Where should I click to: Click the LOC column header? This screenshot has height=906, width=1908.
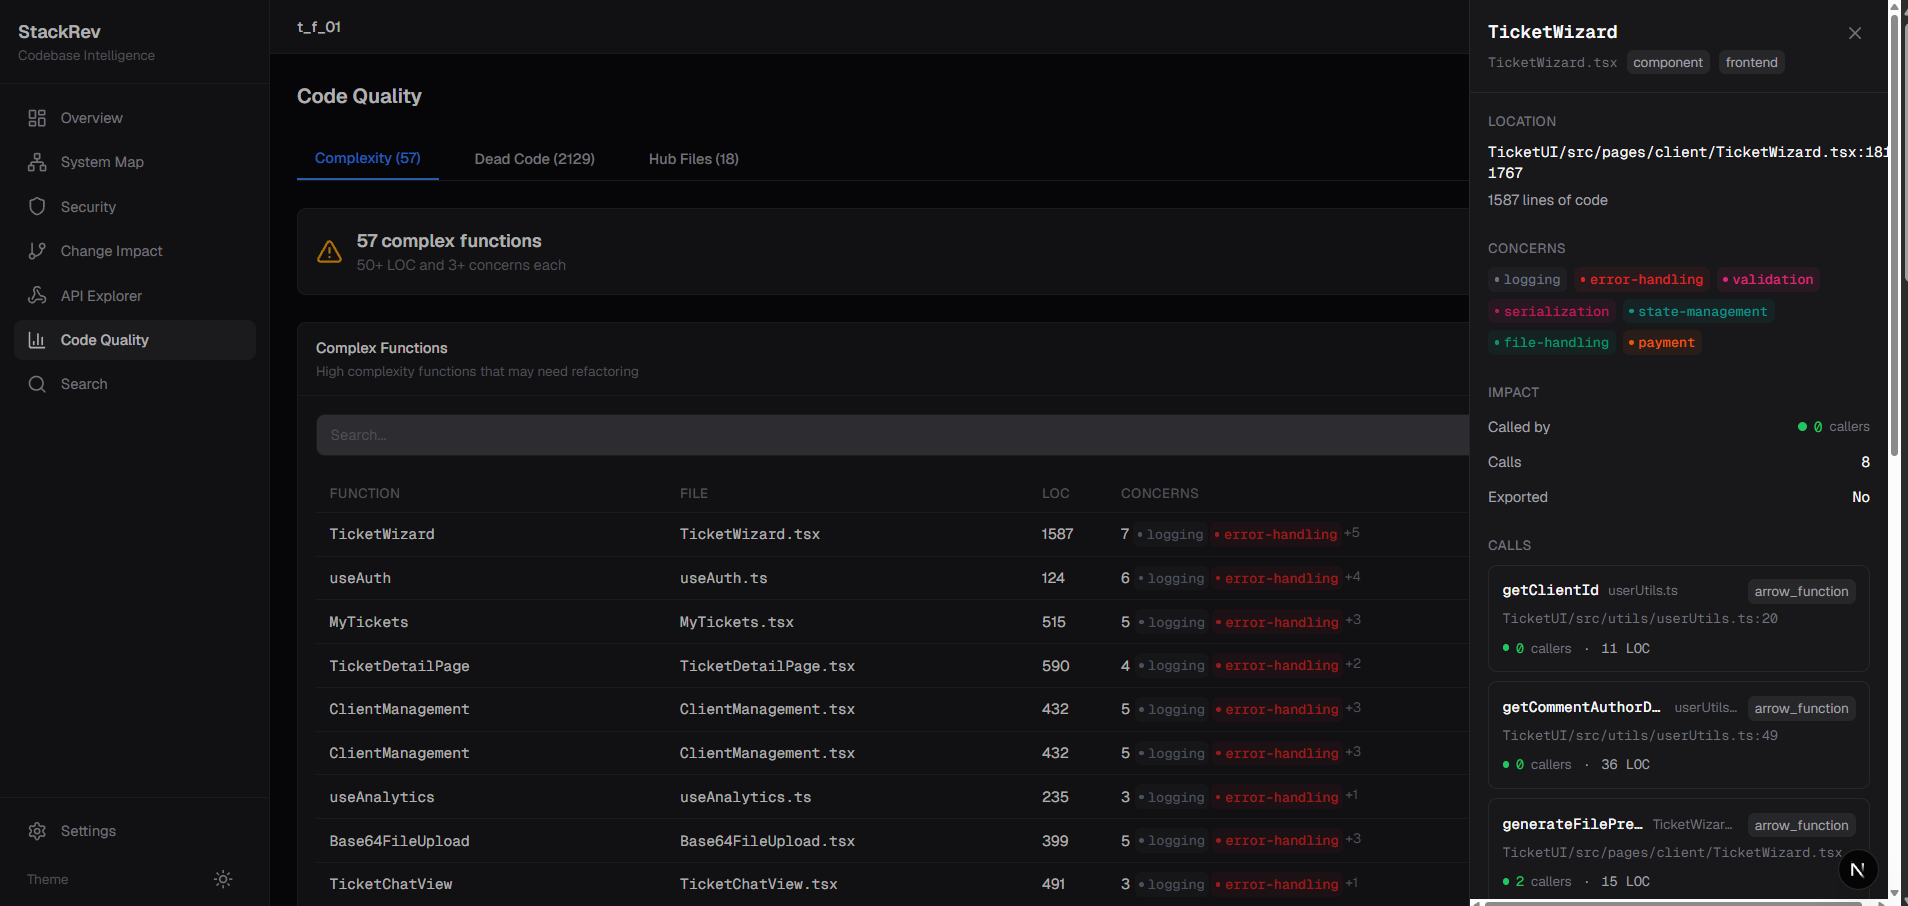1056,493
